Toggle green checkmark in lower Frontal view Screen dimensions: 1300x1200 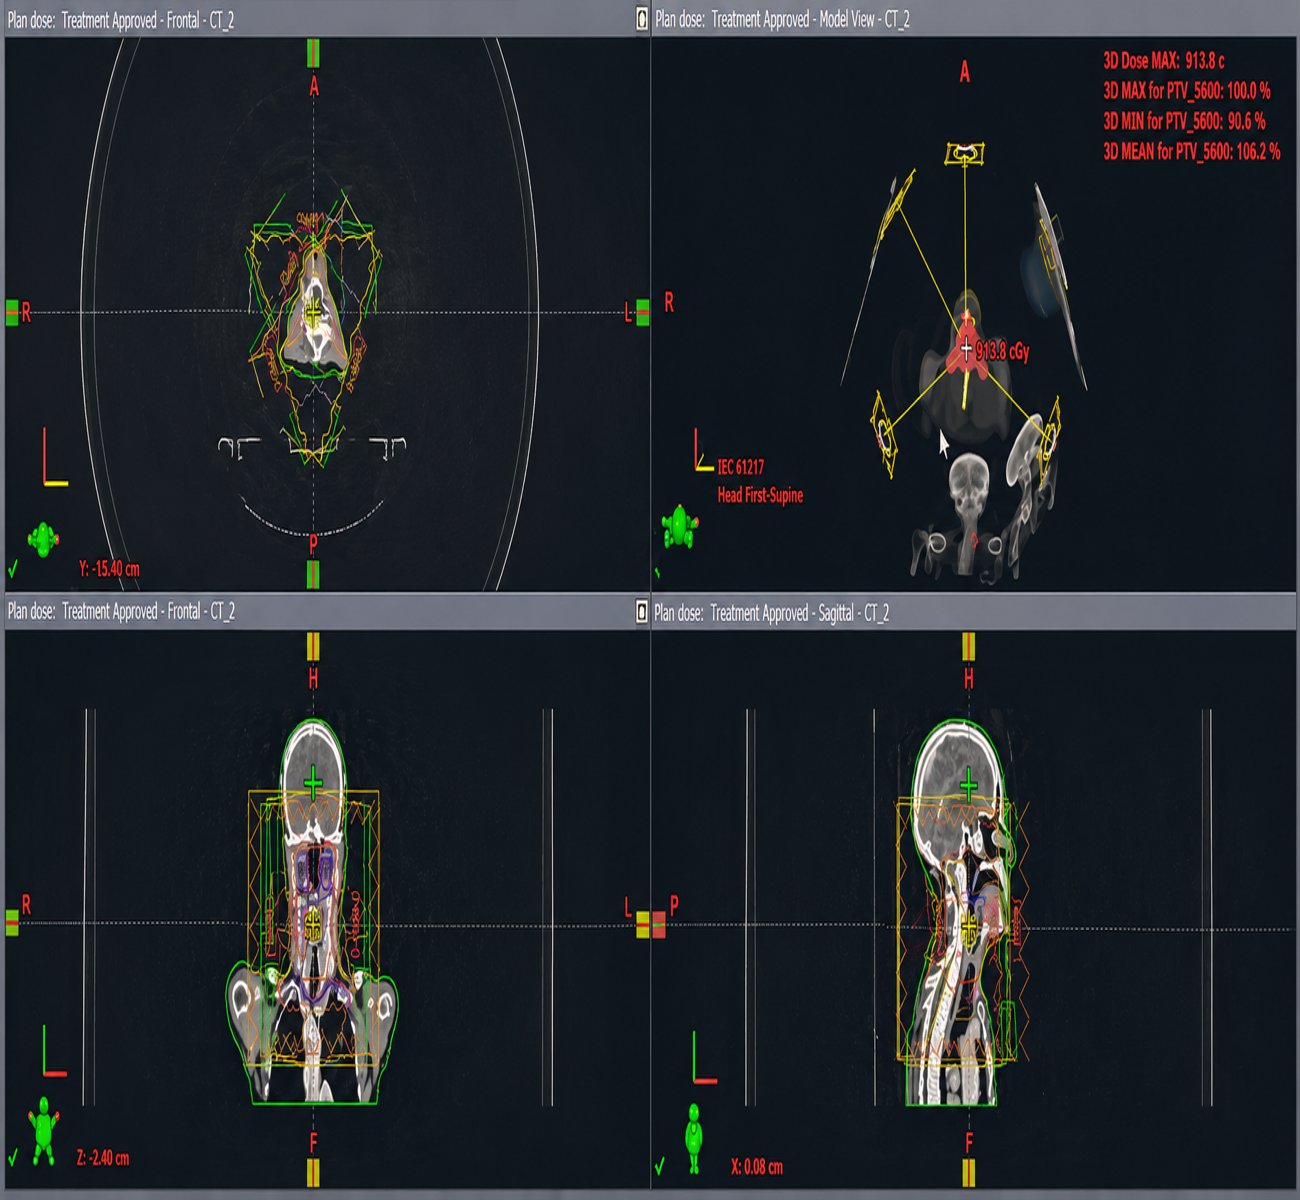[x=12, y=1159]
